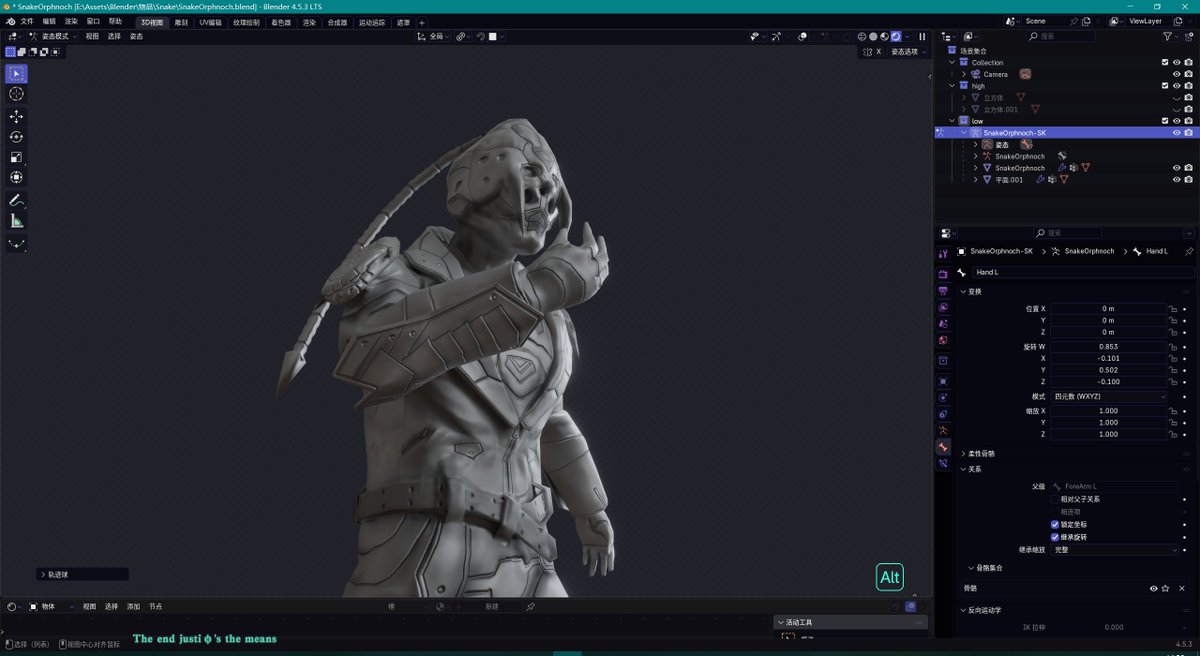This screenshot has height=656, width=1200.
Task: Click the 旋转 W value field 0.853
Action: point(1108,346)
